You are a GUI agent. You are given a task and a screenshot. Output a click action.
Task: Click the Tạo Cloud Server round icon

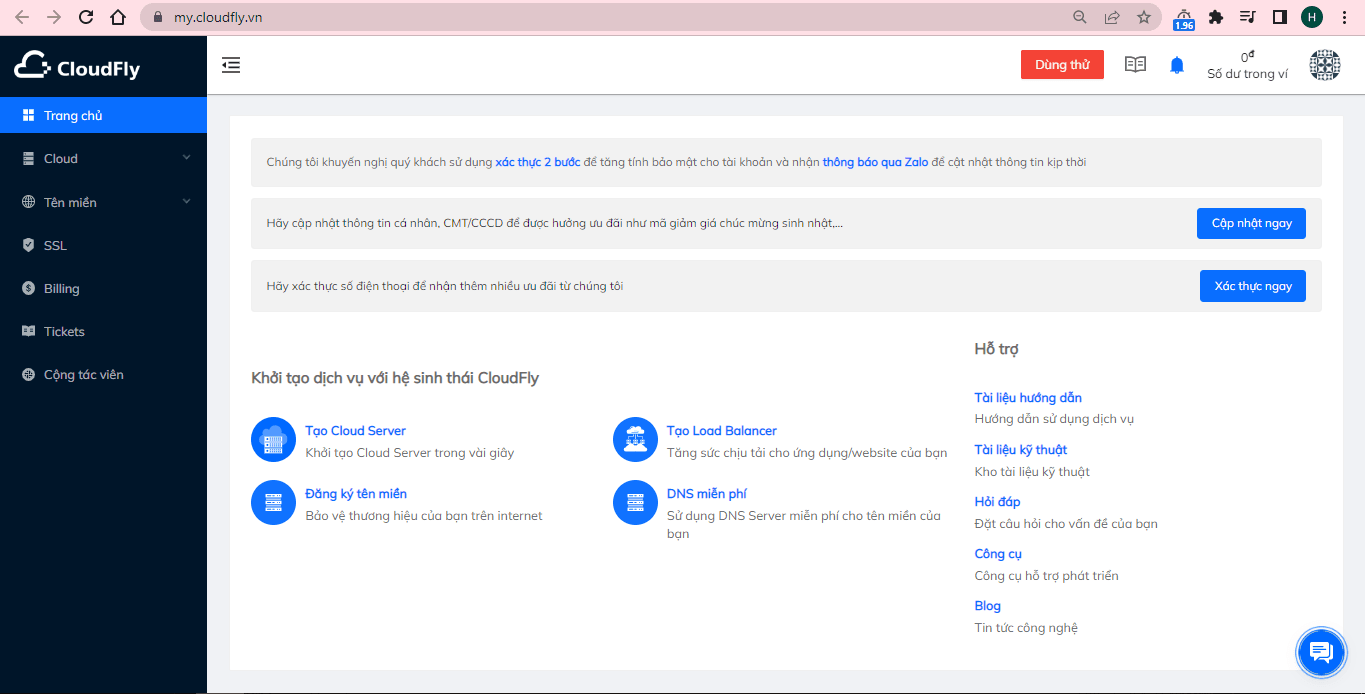coord(273,440)
